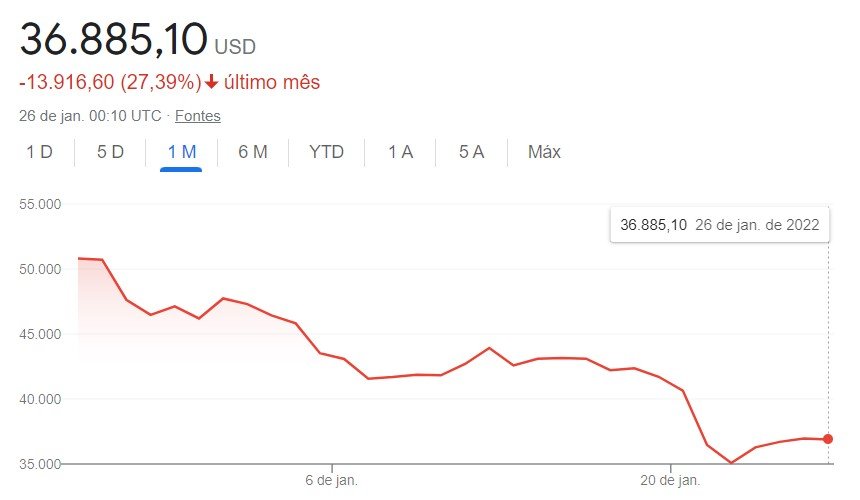Click the USD currency label
This screenshot has height=500, width=860.
tap(236, 47)
